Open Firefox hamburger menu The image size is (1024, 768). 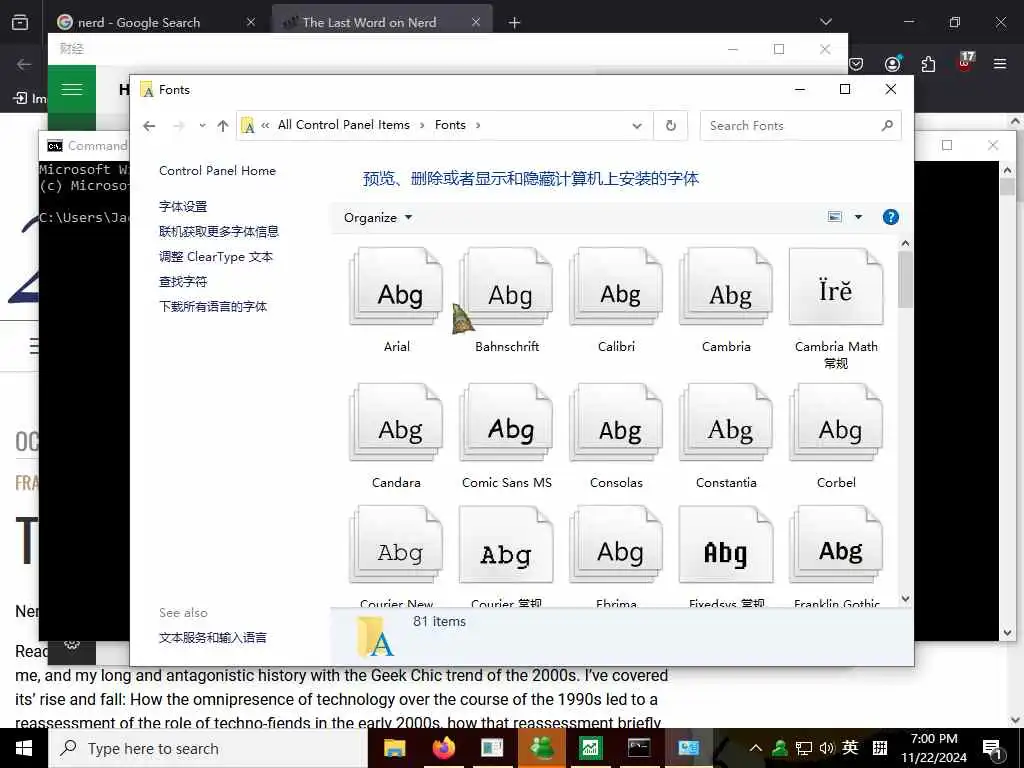point(999,64)
